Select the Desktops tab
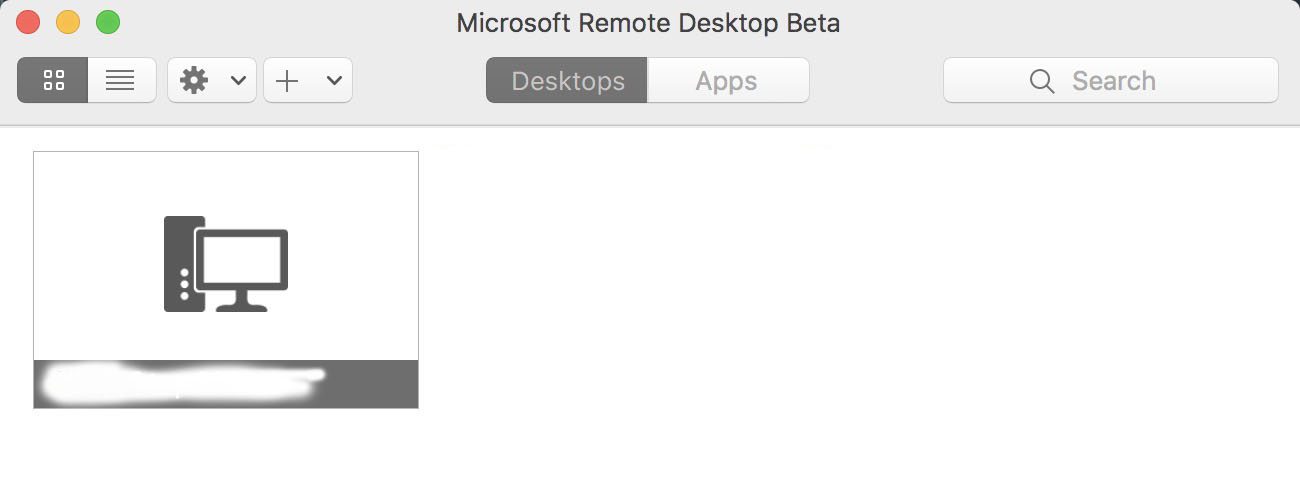The height and width of the screenshot is (503, 1300). click(567, 81)
